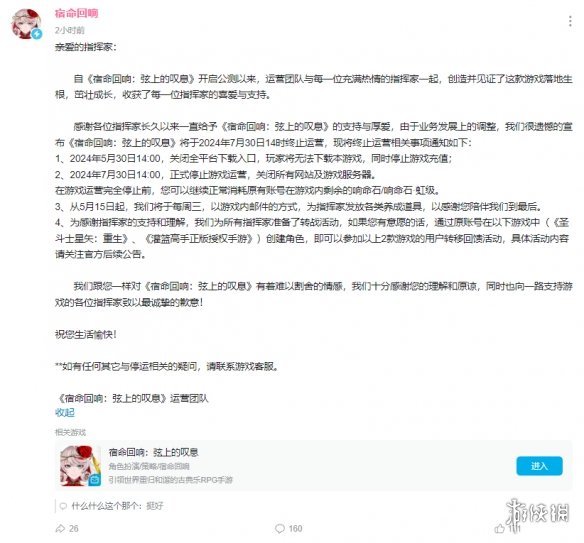Click the 进入 button on the game card
Viewport: 584px width, 543px height.
click(x=539, y=466)
